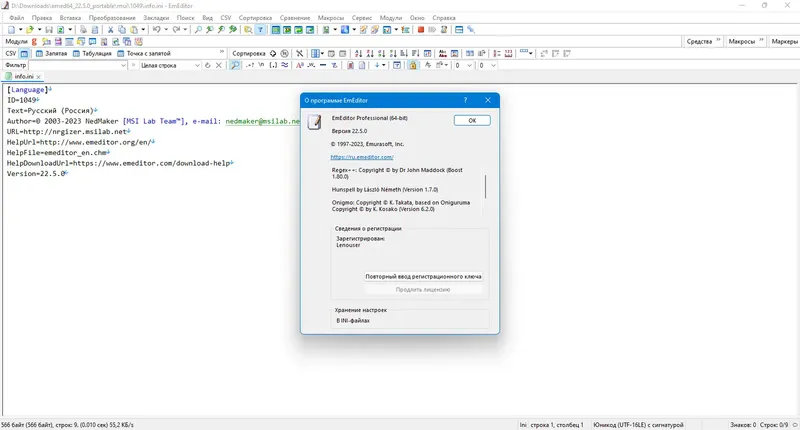Open the Файл menu
The image size is (800, 430).
17,17
